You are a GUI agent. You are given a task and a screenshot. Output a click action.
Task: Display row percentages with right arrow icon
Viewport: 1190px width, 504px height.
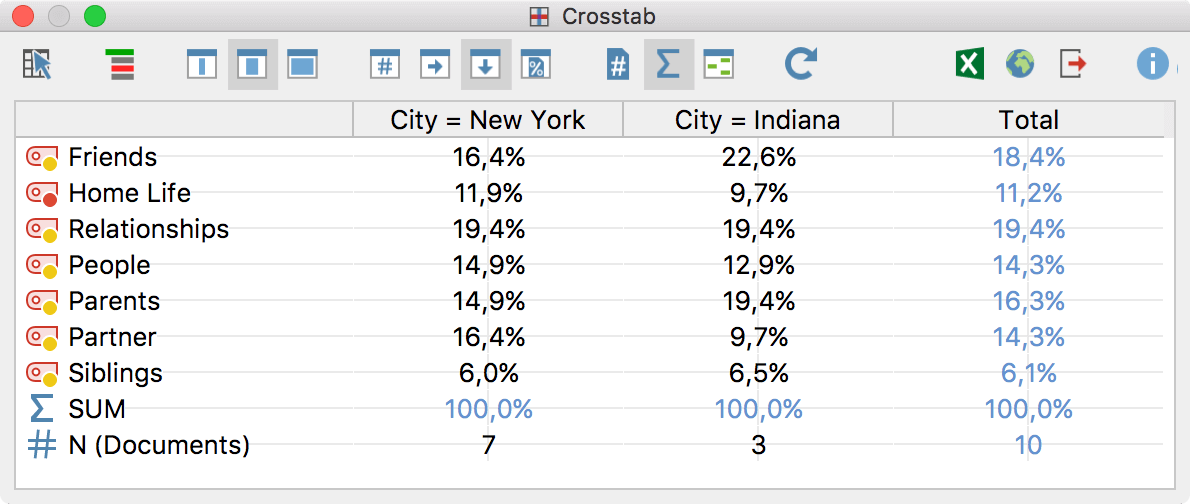pos(435,65)
